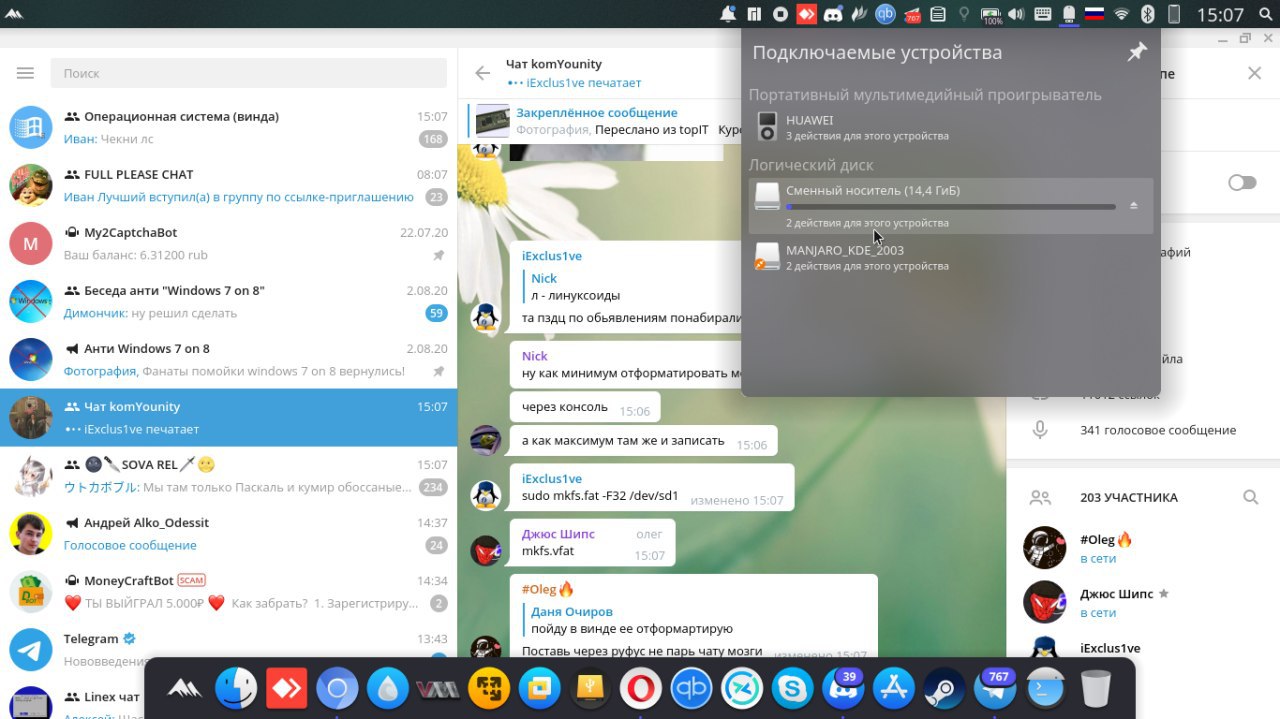Toggle the notifications switch in group info
The height and width of the screenshot is (719, 1280).
1242,182
